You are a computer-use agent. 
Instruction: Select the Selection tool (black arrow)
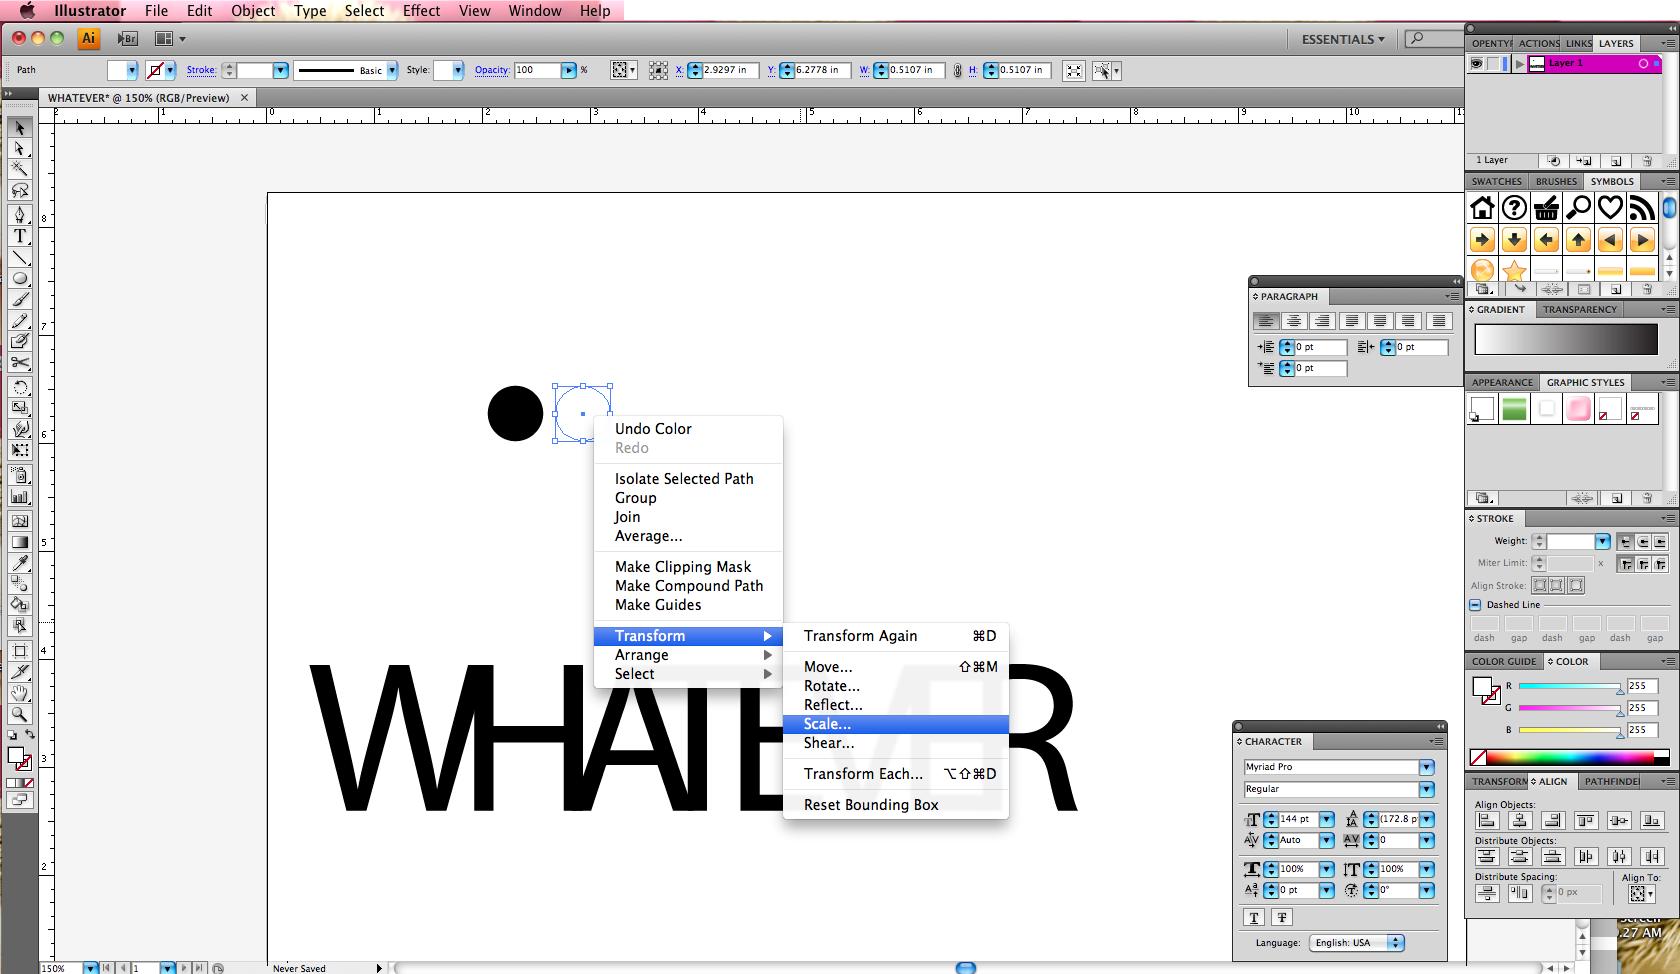pyautogui.click(x=19, y=128)
